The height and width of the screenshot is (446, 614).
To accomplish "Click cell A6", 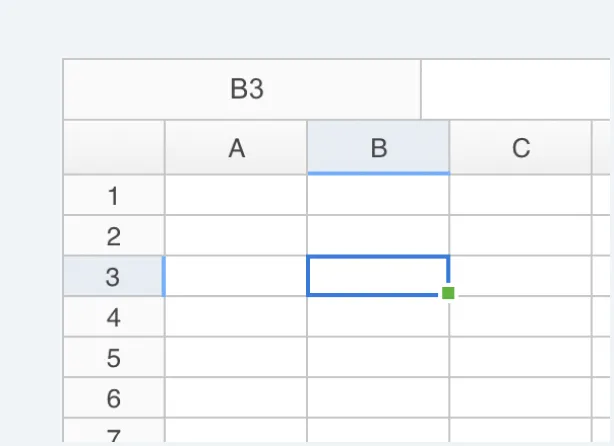I will 236,399.
